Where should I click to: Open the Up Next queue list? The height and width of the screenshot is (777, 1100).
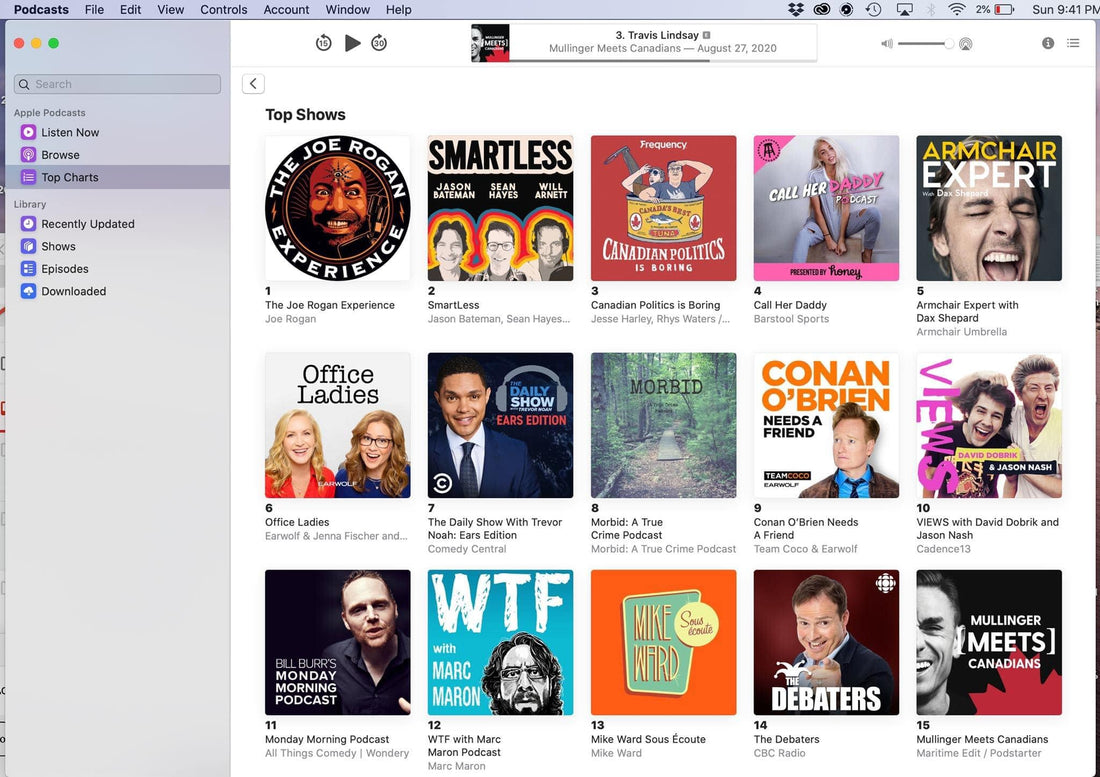(1073, 43)
